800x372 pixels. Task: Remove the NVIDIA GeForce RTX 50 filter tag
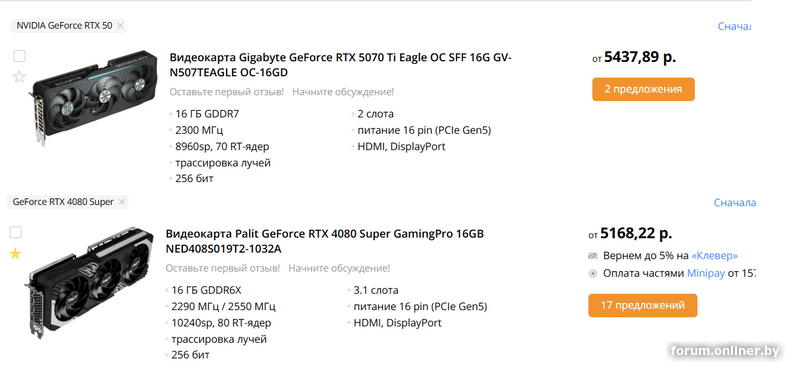click(120, 26)
